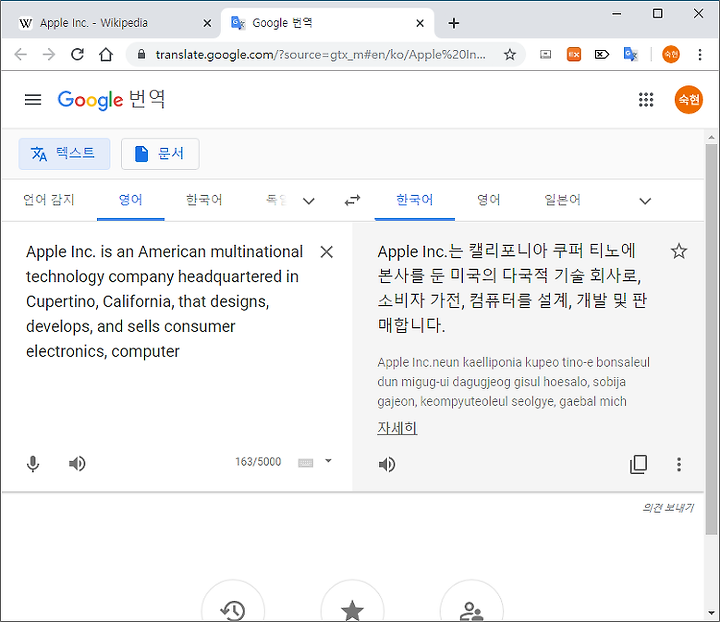Click the orange extension icon
The height and width of the screenshot is (622, 720).
pyautogui.click(x=574, y=55)
